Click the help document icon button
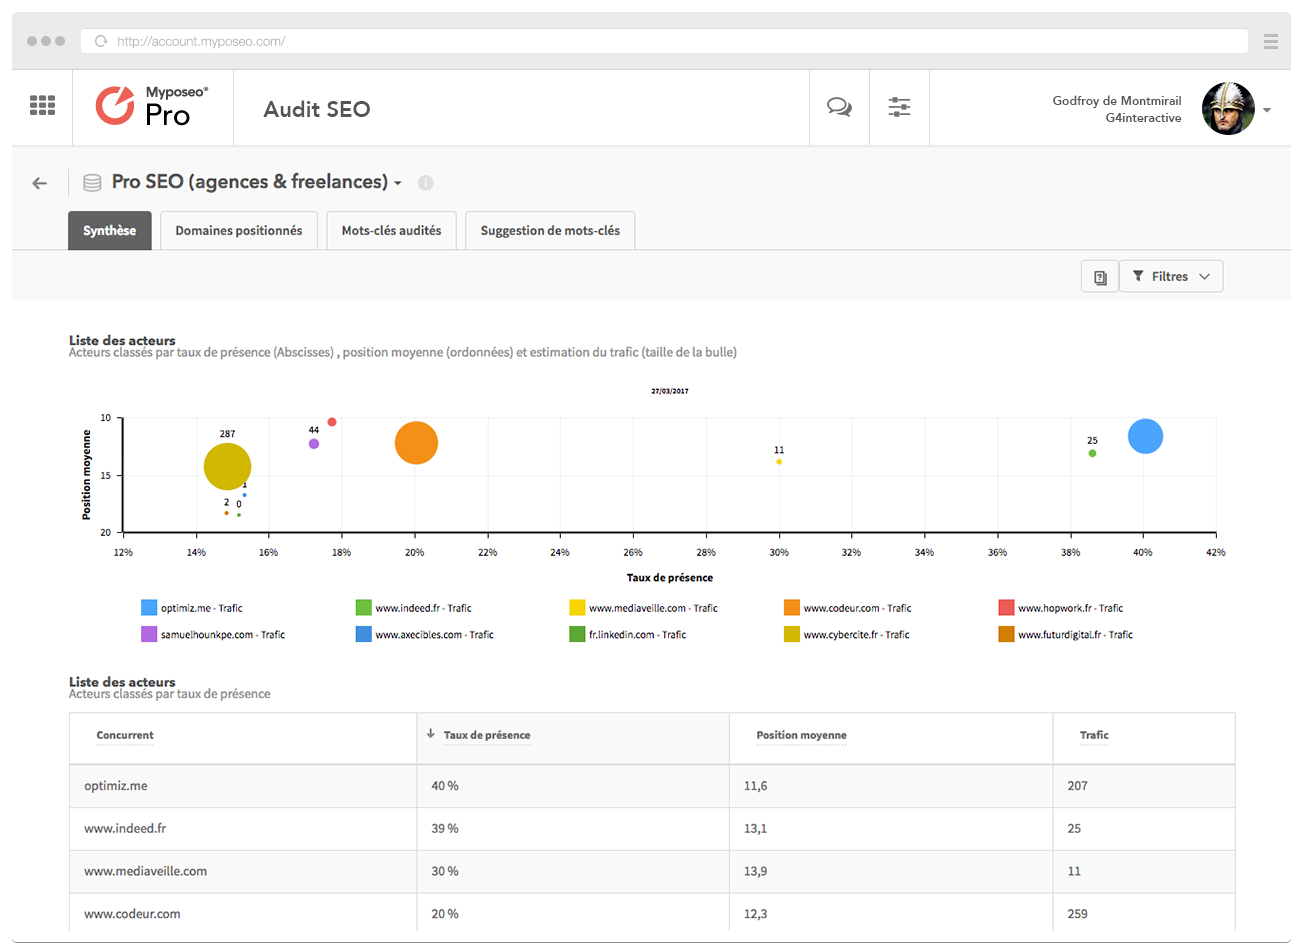Viewport: 1302px width, 952px height. coord(1100,277)
